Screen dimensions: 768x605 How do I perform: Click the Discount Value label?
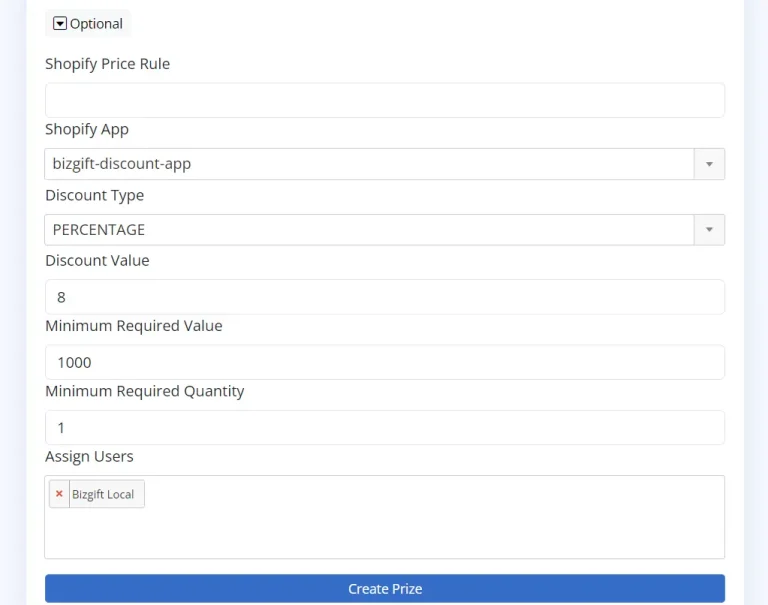97,260
